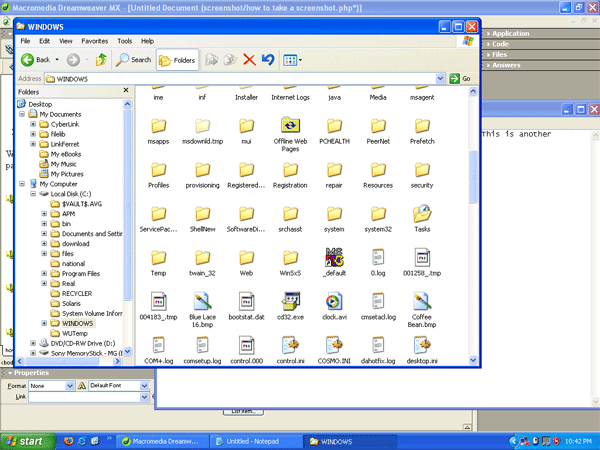Click the file list vertical scrollbar thumb
Screen dimensions: 600x450
(x=473, y=177)
